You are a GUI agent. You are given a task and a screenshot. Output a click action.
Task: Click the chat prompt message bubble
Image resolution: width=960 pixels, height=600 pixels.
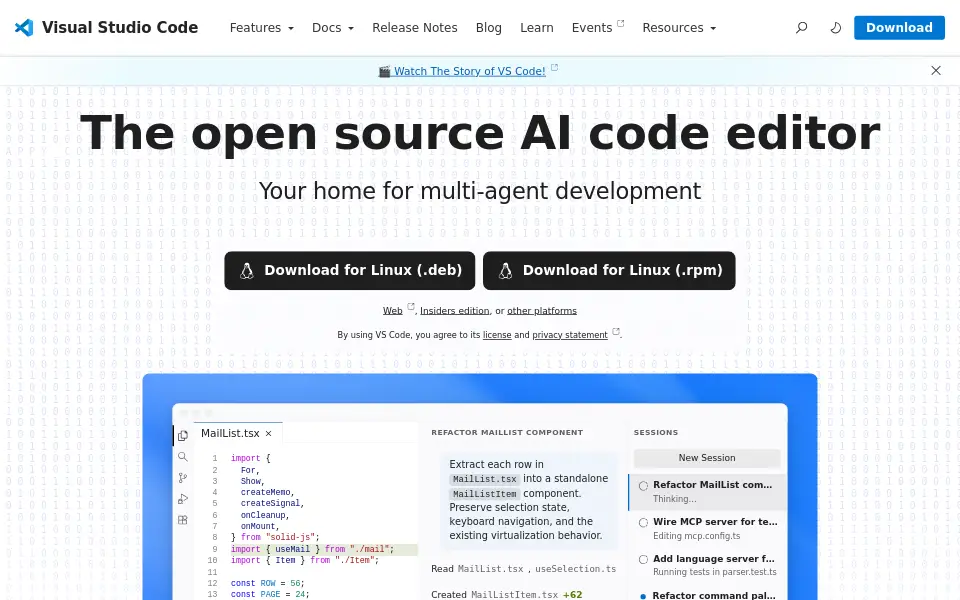click(x=528, y=500)
